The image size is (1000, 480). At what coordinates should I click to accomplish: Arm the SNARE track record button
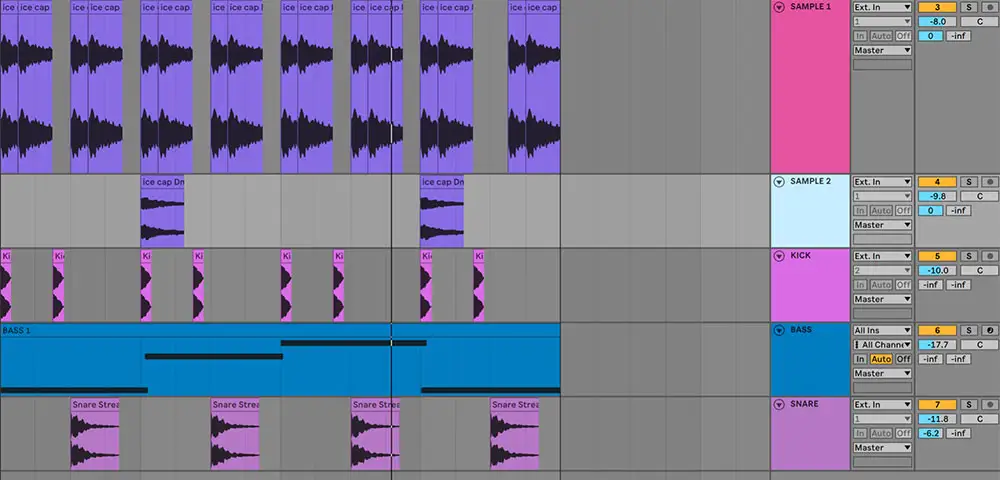[x=990, y=404]
